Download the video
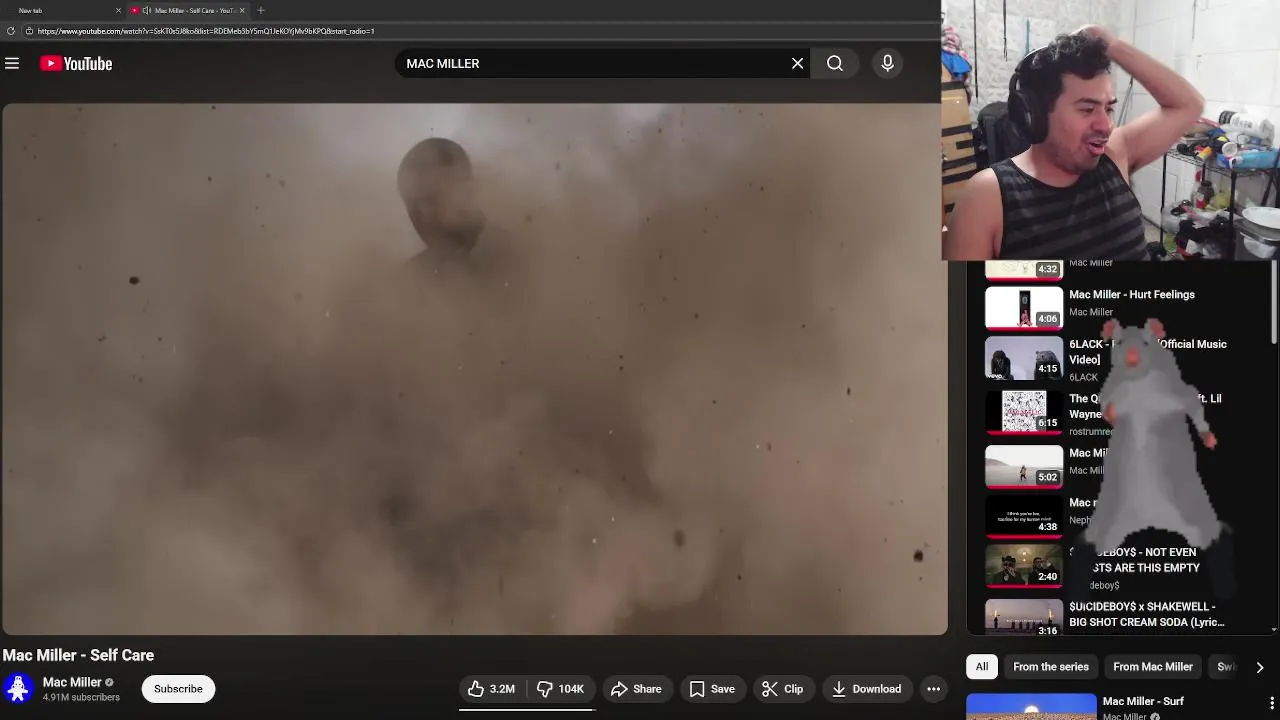 point(867,689)
